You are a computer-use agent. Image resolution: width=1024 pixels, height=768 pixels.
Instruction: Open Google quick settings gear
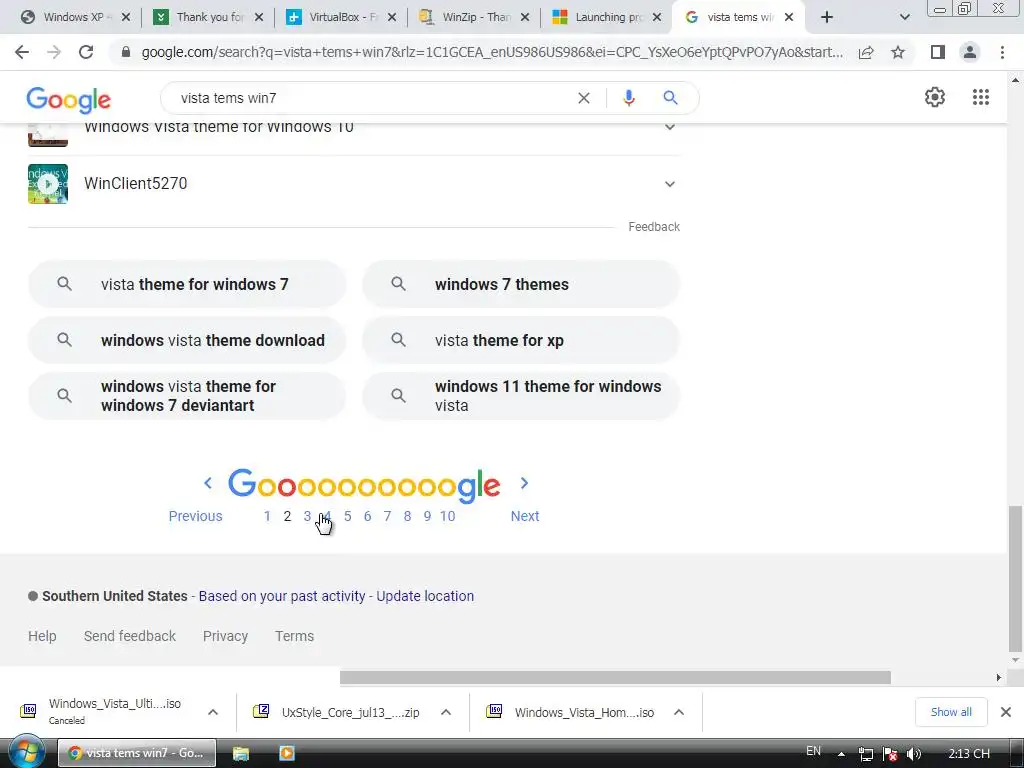[x=935, y=97]
